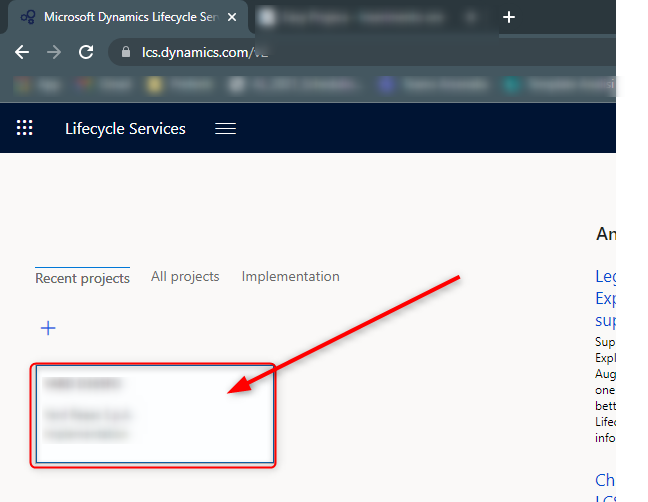Go back using browser back arrow
The image size is (648, 502).
click(22, 52)
